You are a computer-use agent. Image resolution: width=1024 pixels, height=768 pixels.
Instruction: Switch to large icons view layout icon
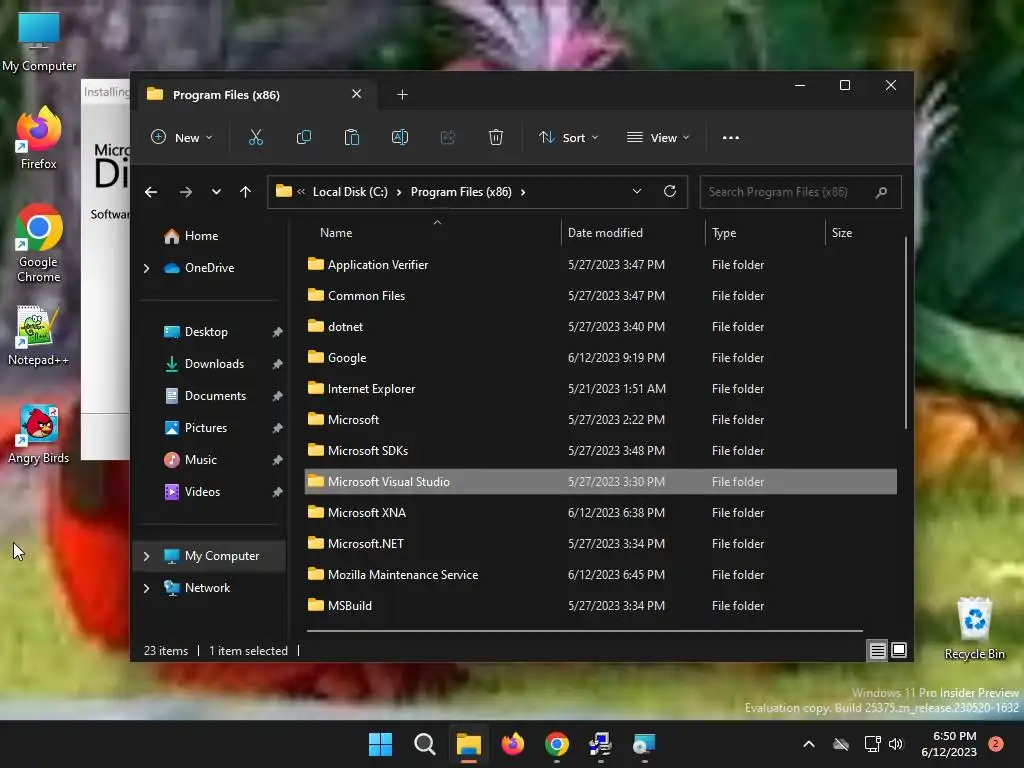(x=899, y=650)
